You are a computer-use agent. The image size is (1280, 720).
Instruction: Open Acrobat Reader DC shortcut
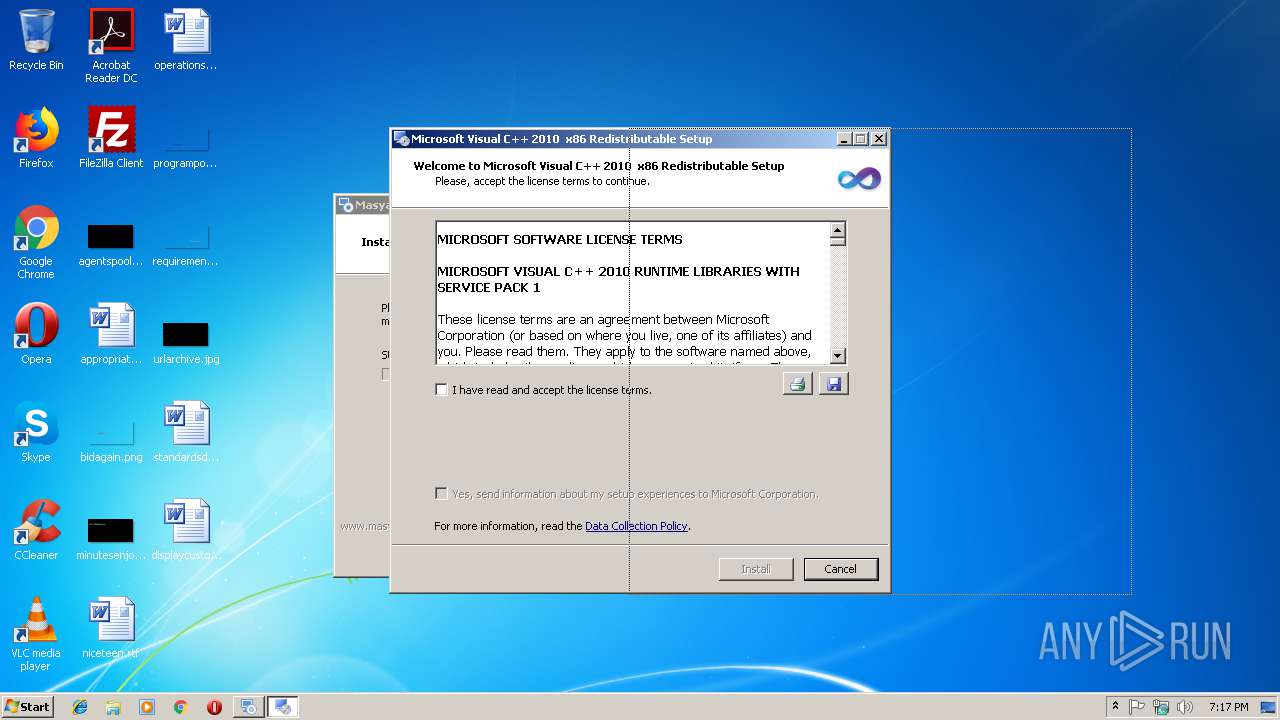coord(111,46)
